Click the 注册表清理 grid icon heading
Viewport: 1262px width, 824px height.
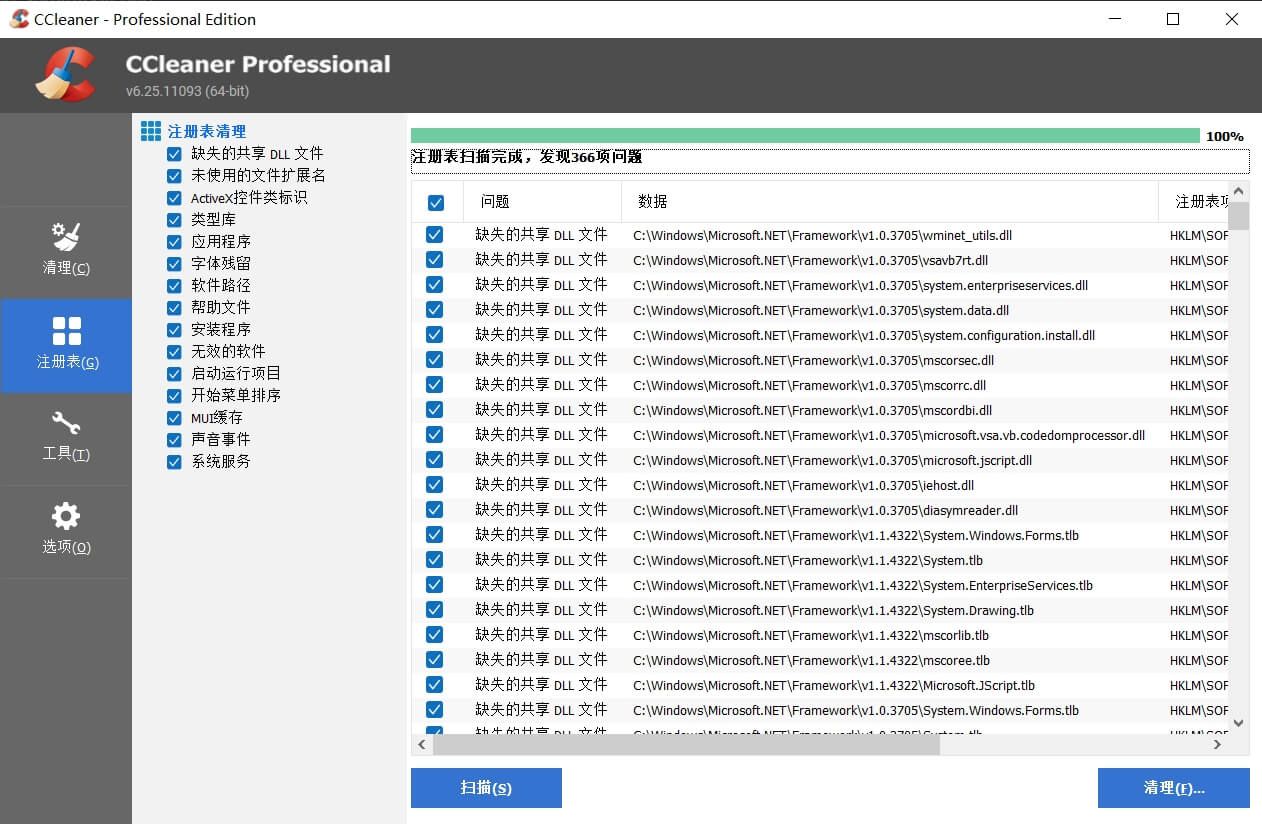click(x=151, y=131)
